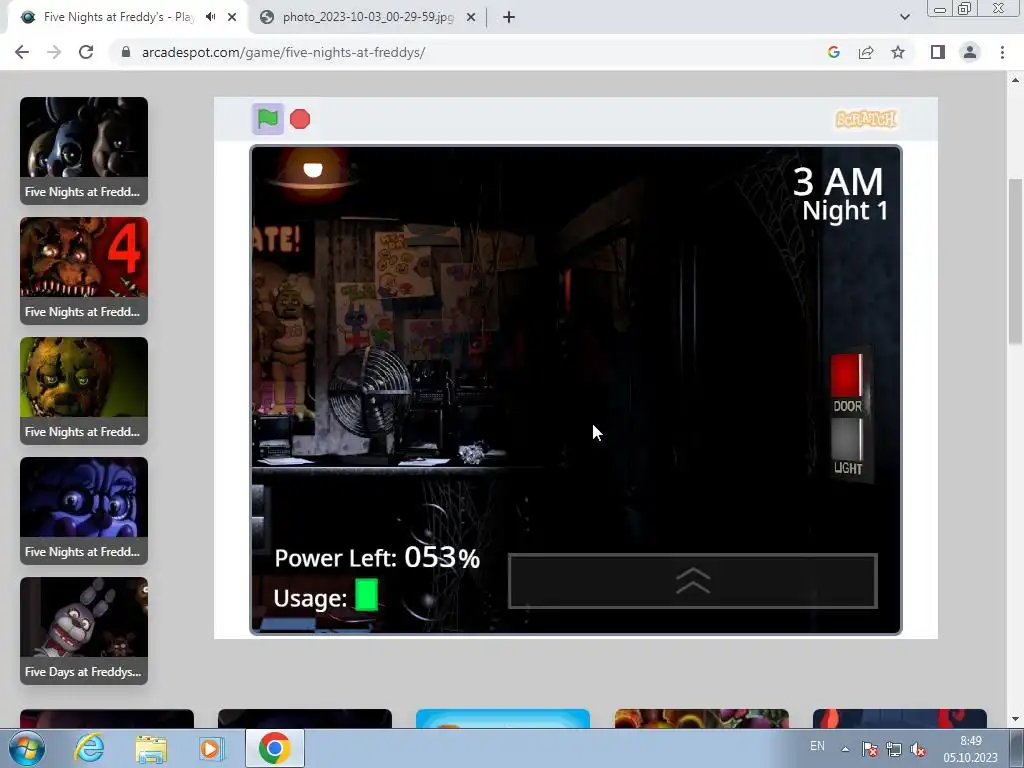Mute the Five Nights at Freddy's tab audio
This screenshot has height=768, width=1024.
(x=210, y=17)
